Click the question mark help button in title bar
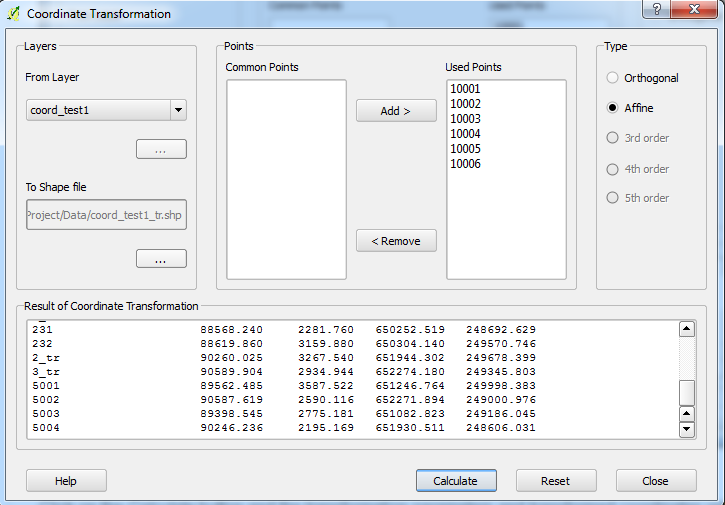The width and height of the screenshot is (725, 505). pyautogui.click(x=656, y=9)
